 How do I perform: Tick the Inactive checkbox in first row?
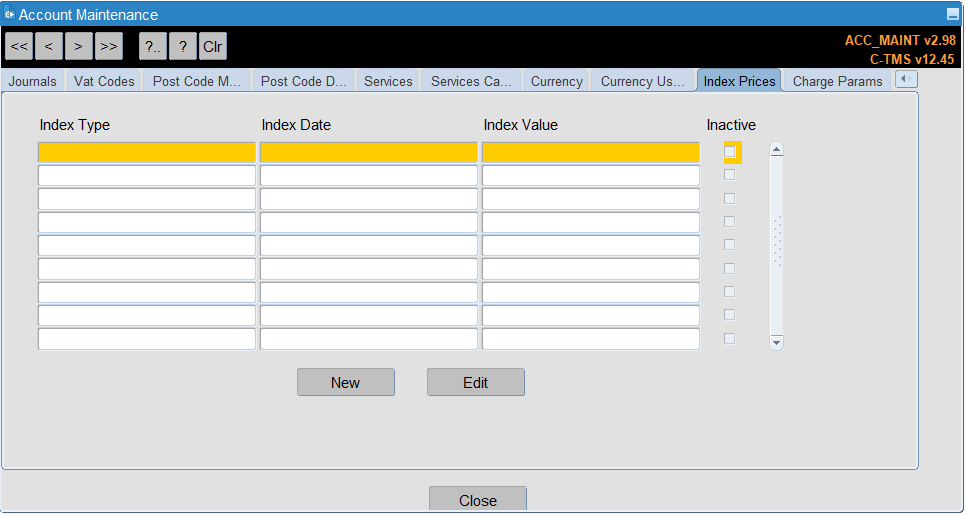point(730,152)
